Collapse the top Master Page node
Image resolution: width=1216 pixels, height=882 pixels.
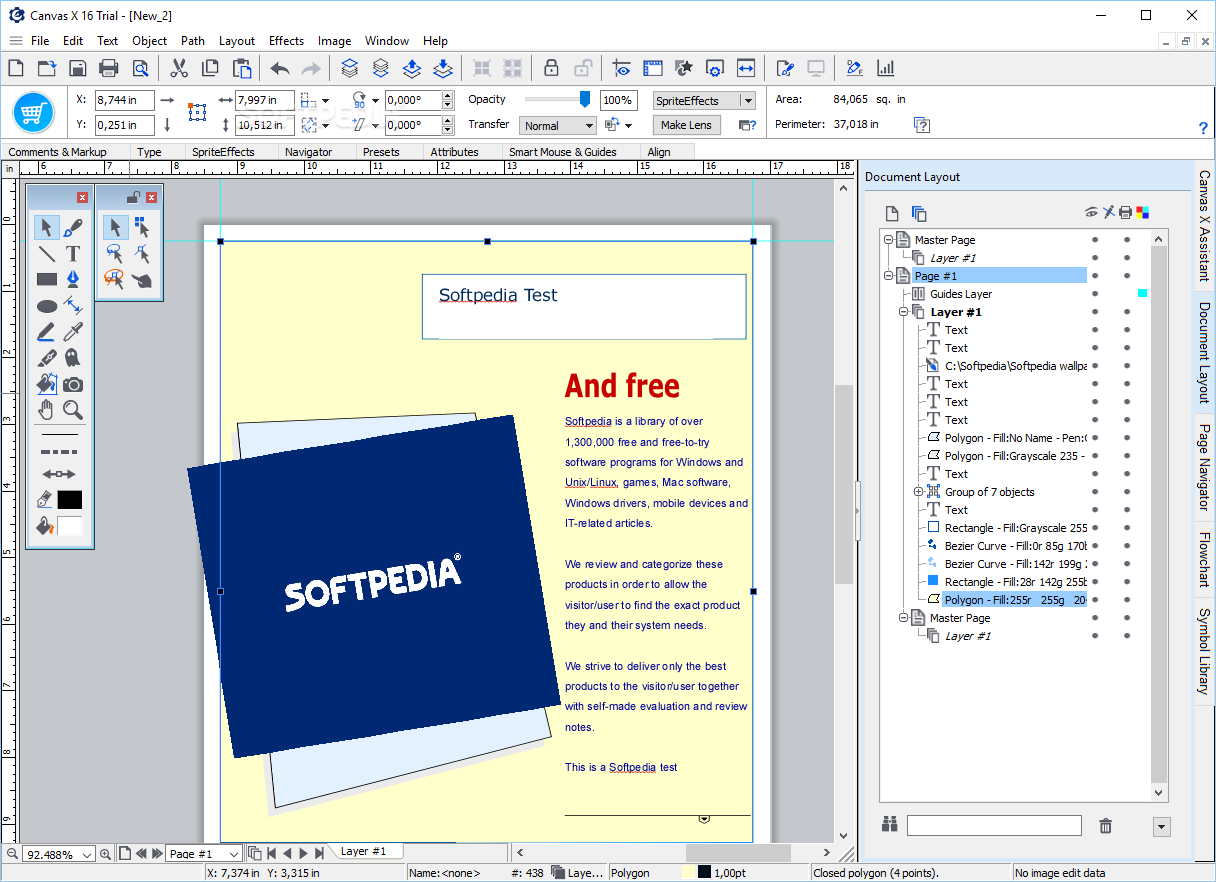[888, 240]
